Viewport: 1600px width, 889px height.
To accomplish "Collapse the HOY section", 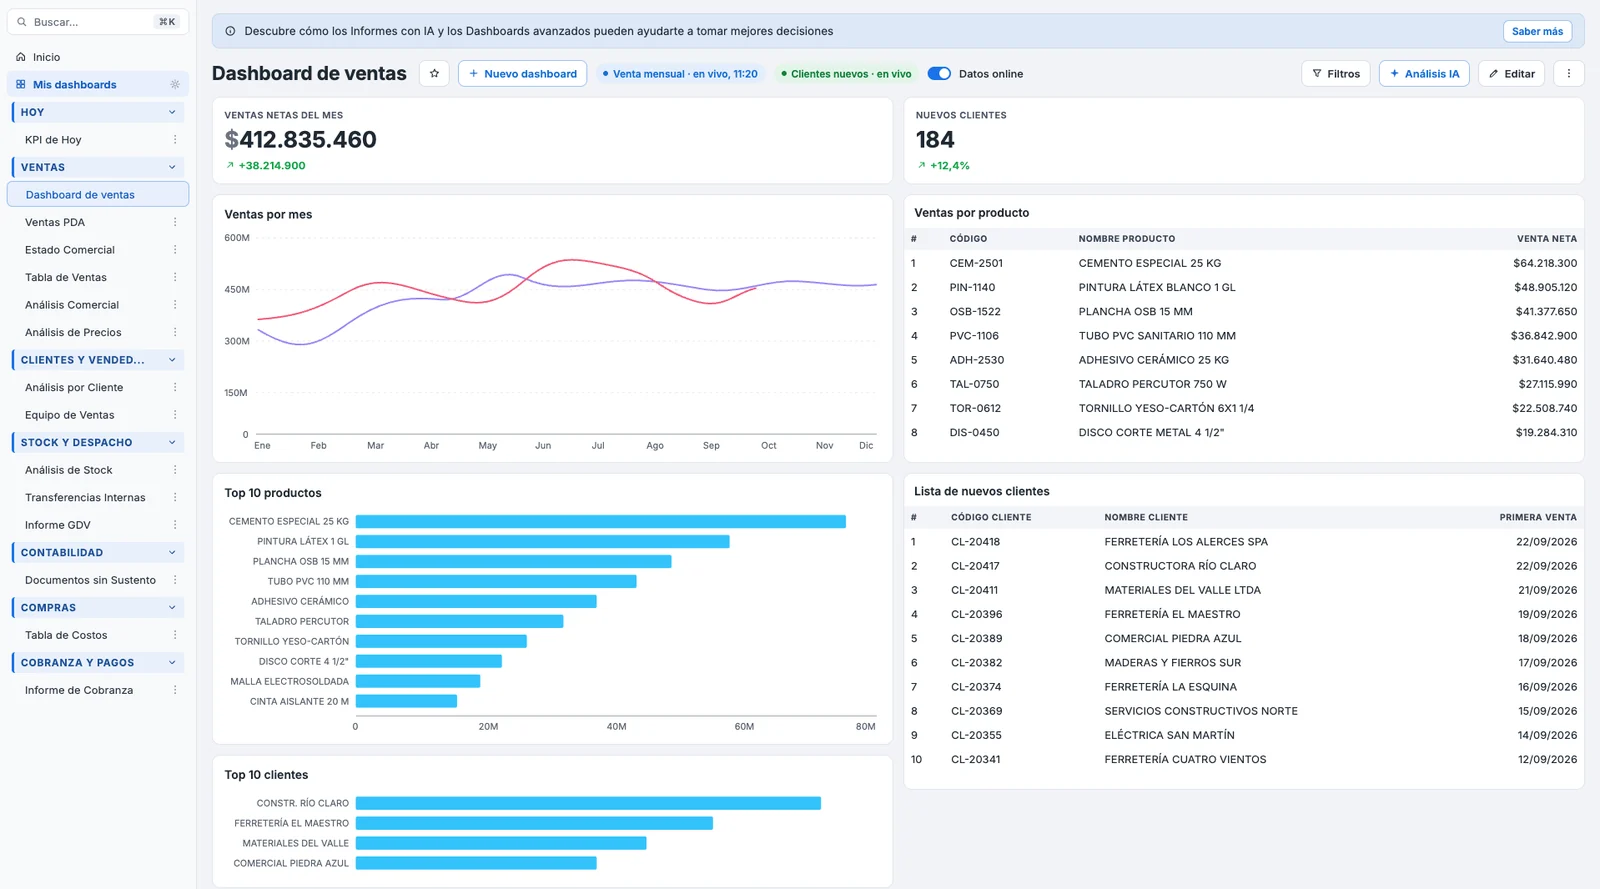I will pyautogui.click(x=172, y=112).
